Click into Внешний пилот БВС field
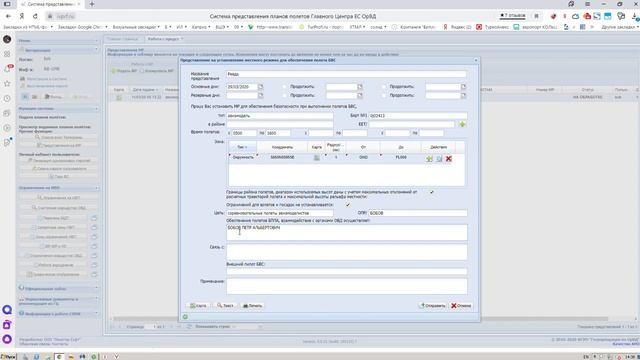Screen dimensions: 640x360 point(347,271)
